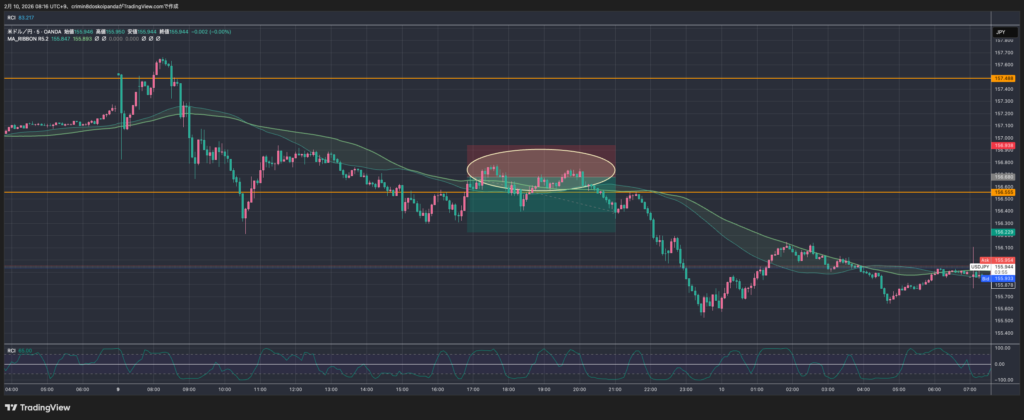
Task: Select the RCI legend label at the top
Action: tap(12, 17)
